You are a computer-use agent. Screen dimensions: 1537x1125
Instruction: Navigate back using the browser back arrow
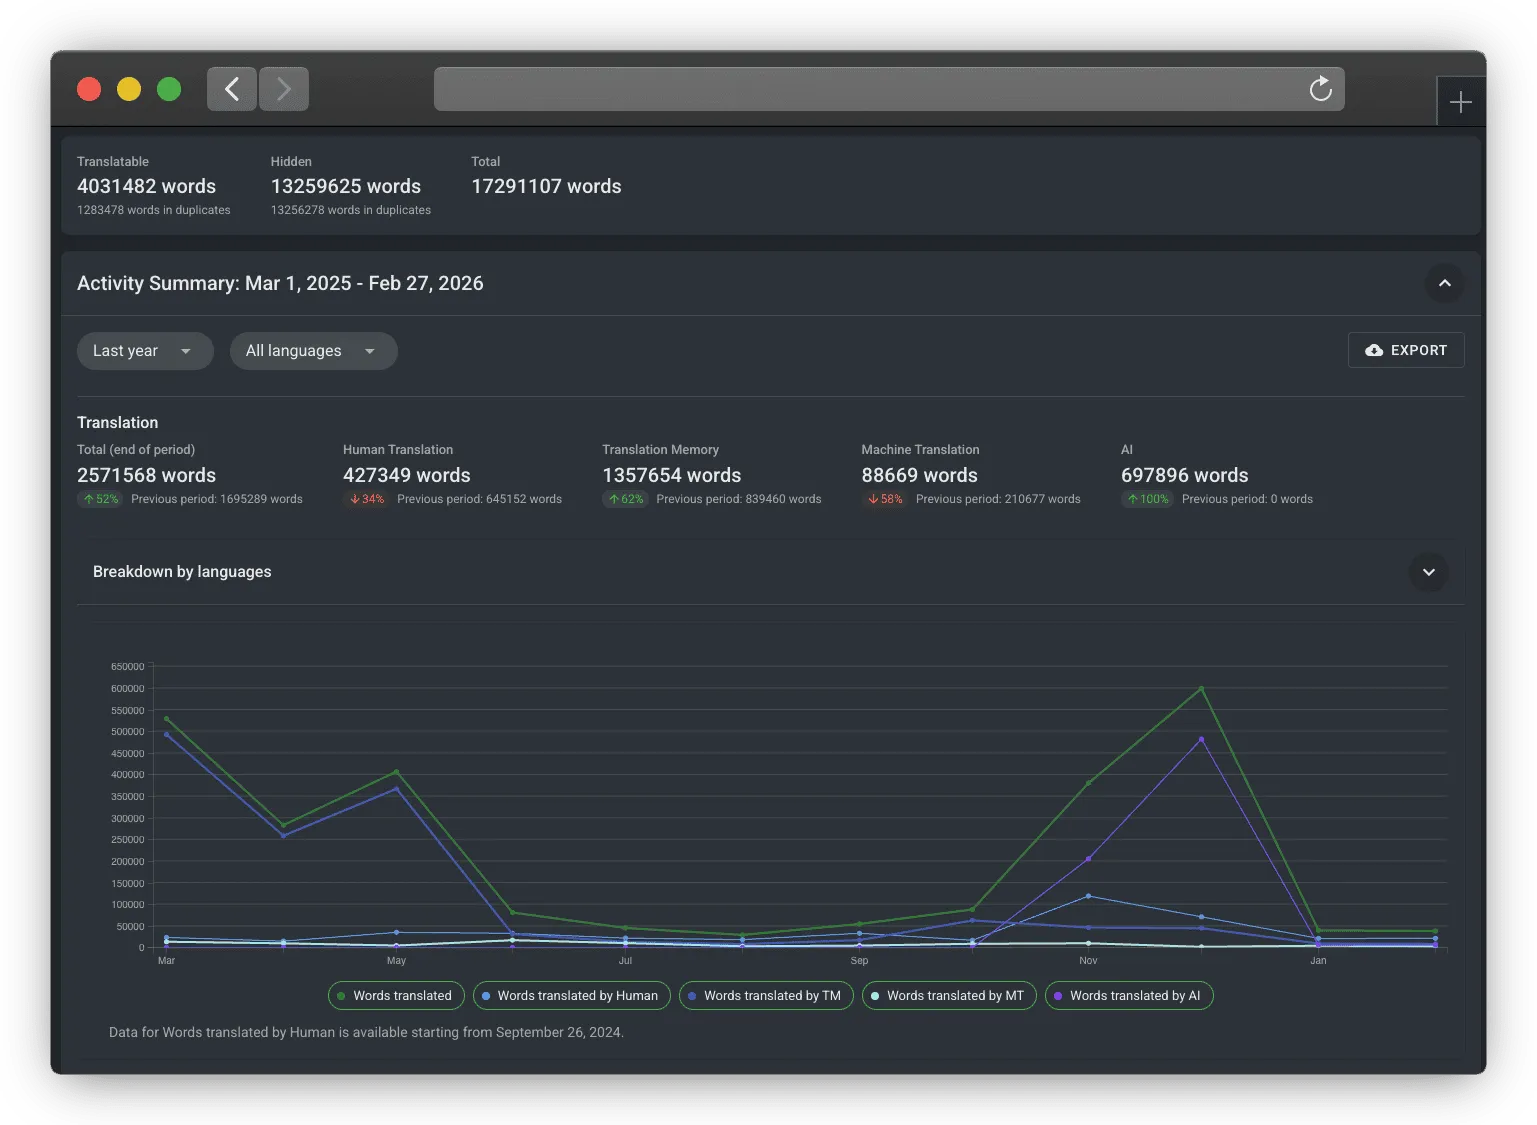click(x=231, y=88)
